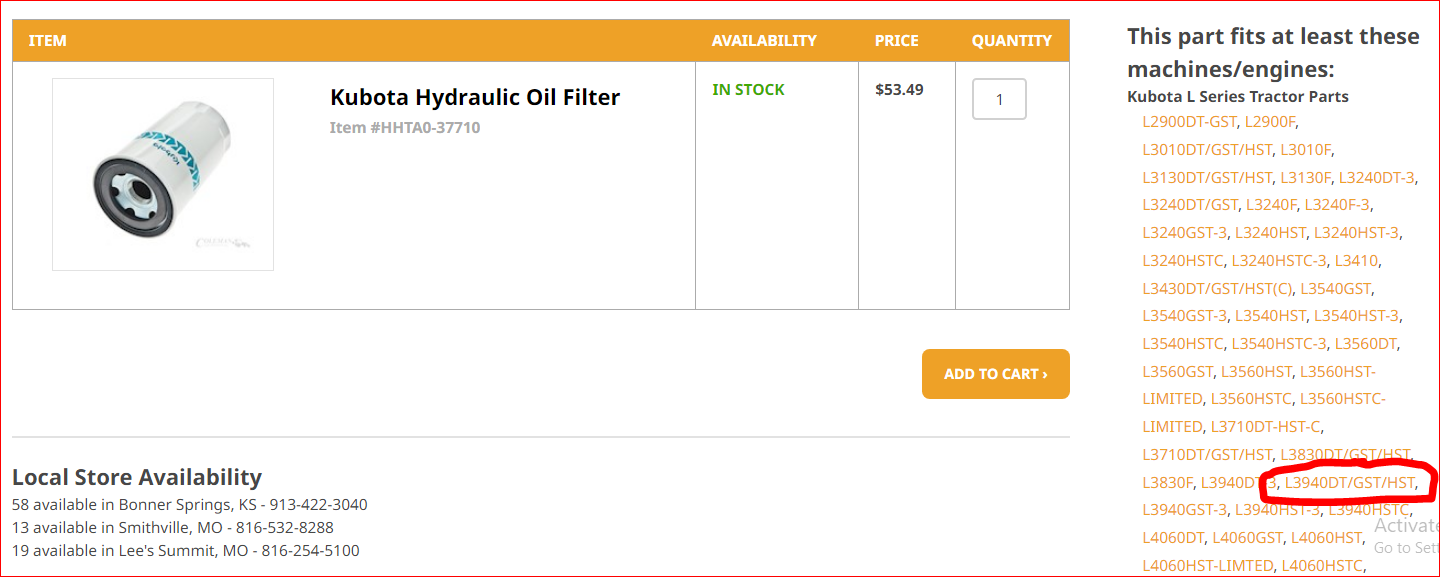Screen dimensions: 1440x577
Task: Open the hydraulic oil filter product thumbnail
Action: click(x=163, y=174)
